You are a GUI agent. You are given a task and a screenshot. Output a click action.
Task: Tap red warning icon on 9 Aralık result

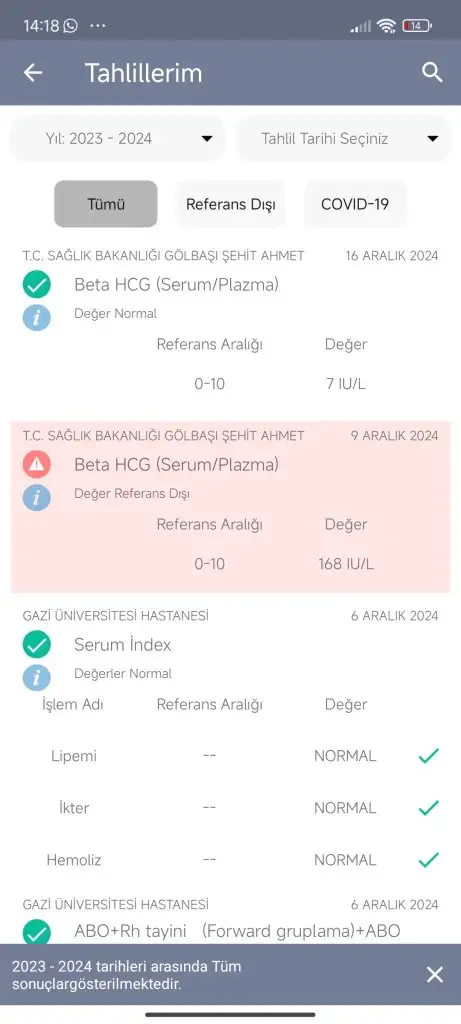[37, 464]
